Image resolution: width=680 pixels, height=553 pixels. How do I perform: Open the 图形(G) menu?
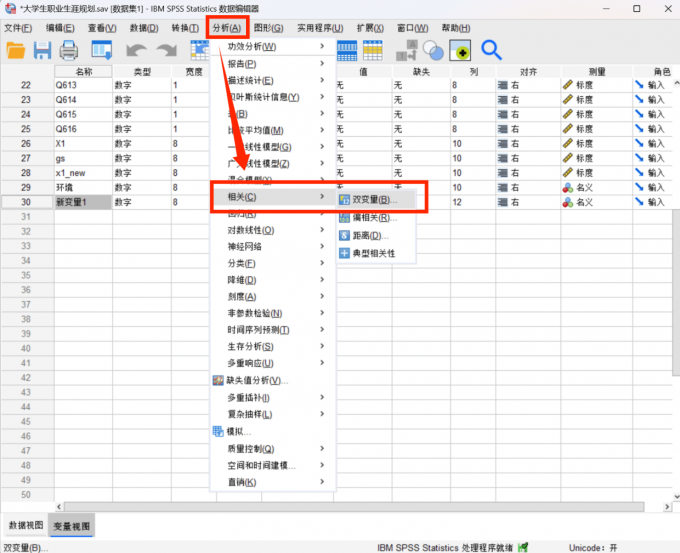click(x=268, y=28)
